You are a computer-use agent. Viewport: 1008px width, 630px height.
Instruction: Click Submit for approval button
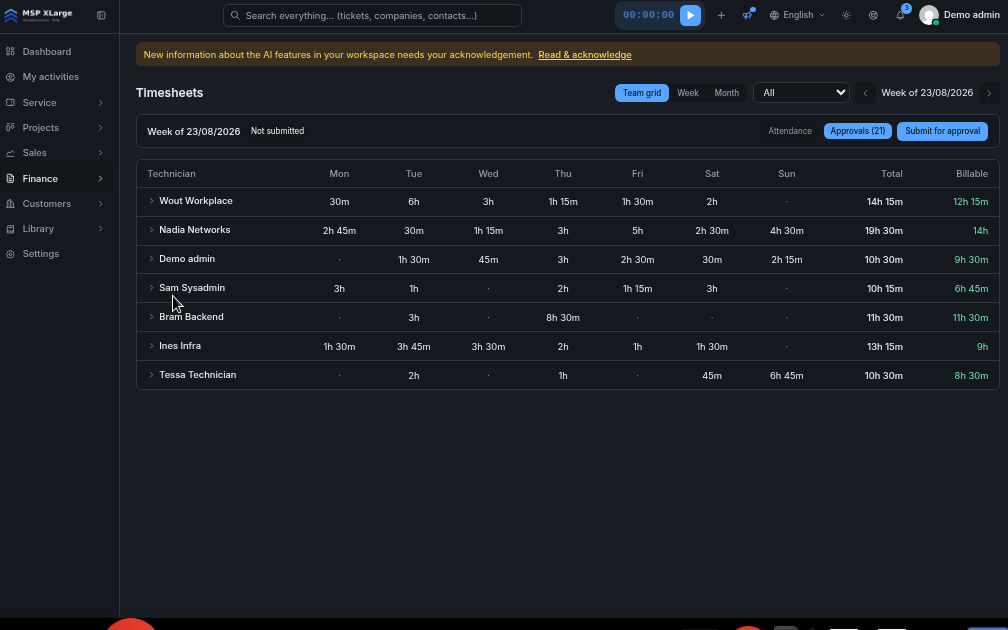pyautogui.click(x=942, y=131)
